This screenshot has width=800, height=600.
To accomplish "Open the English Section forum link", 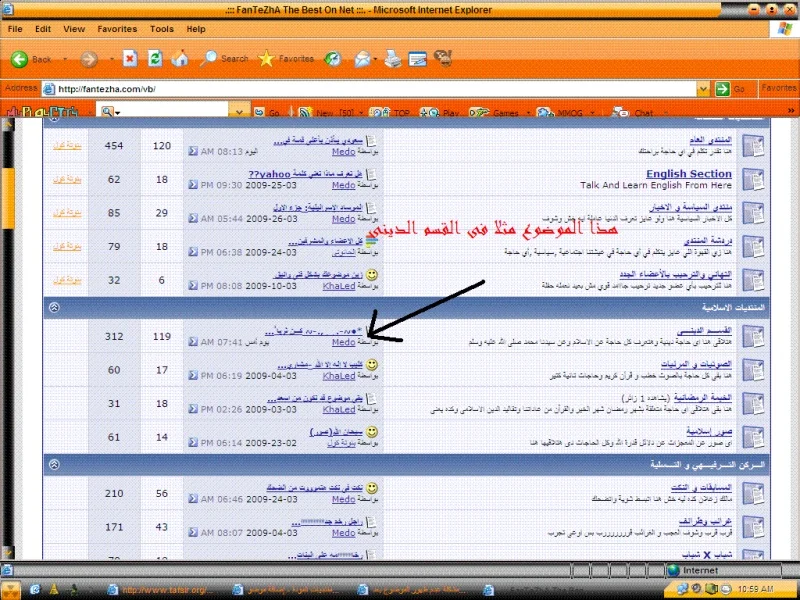I will [688, 174].
